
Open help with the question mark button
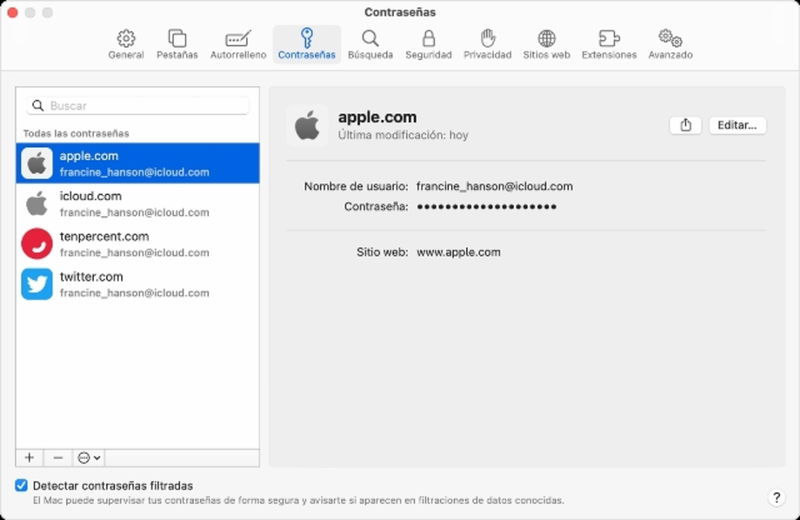[776, 498]
